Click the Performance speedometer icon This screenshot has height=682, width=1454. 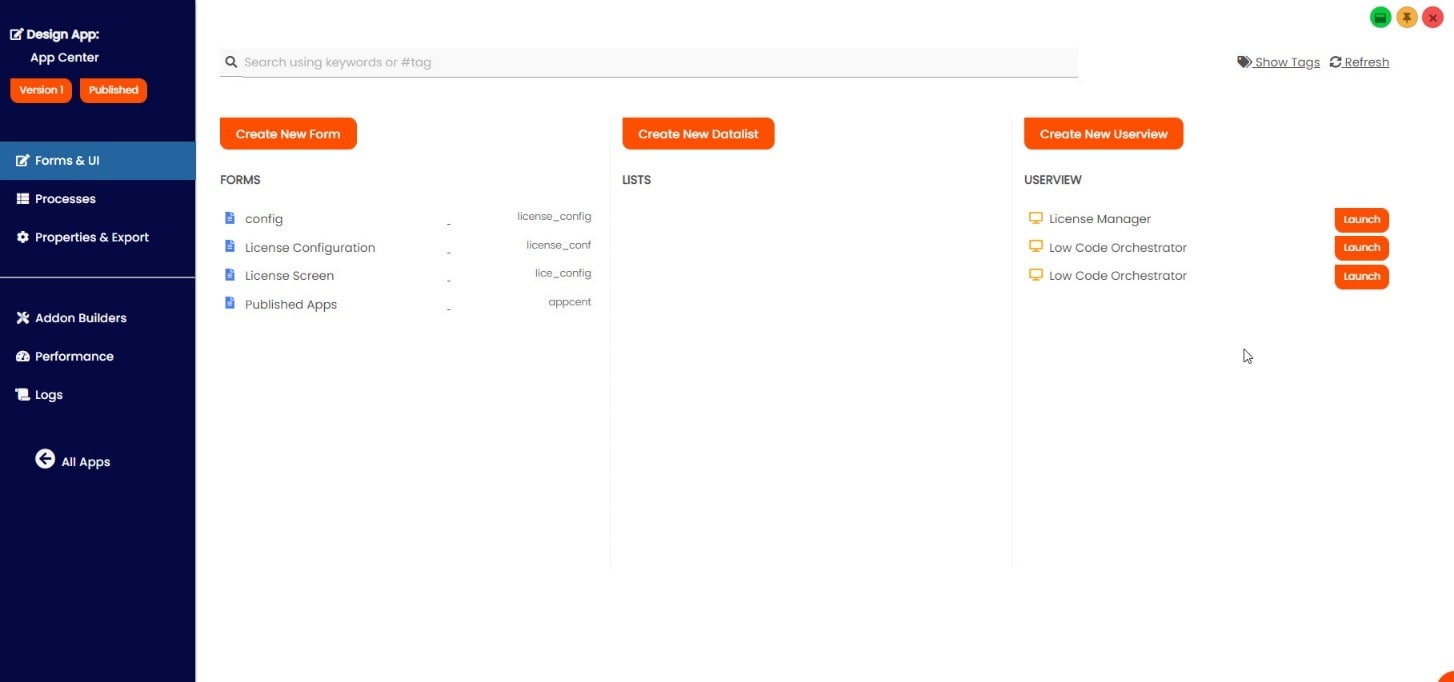pyautogui.click(x=22, y=356)
